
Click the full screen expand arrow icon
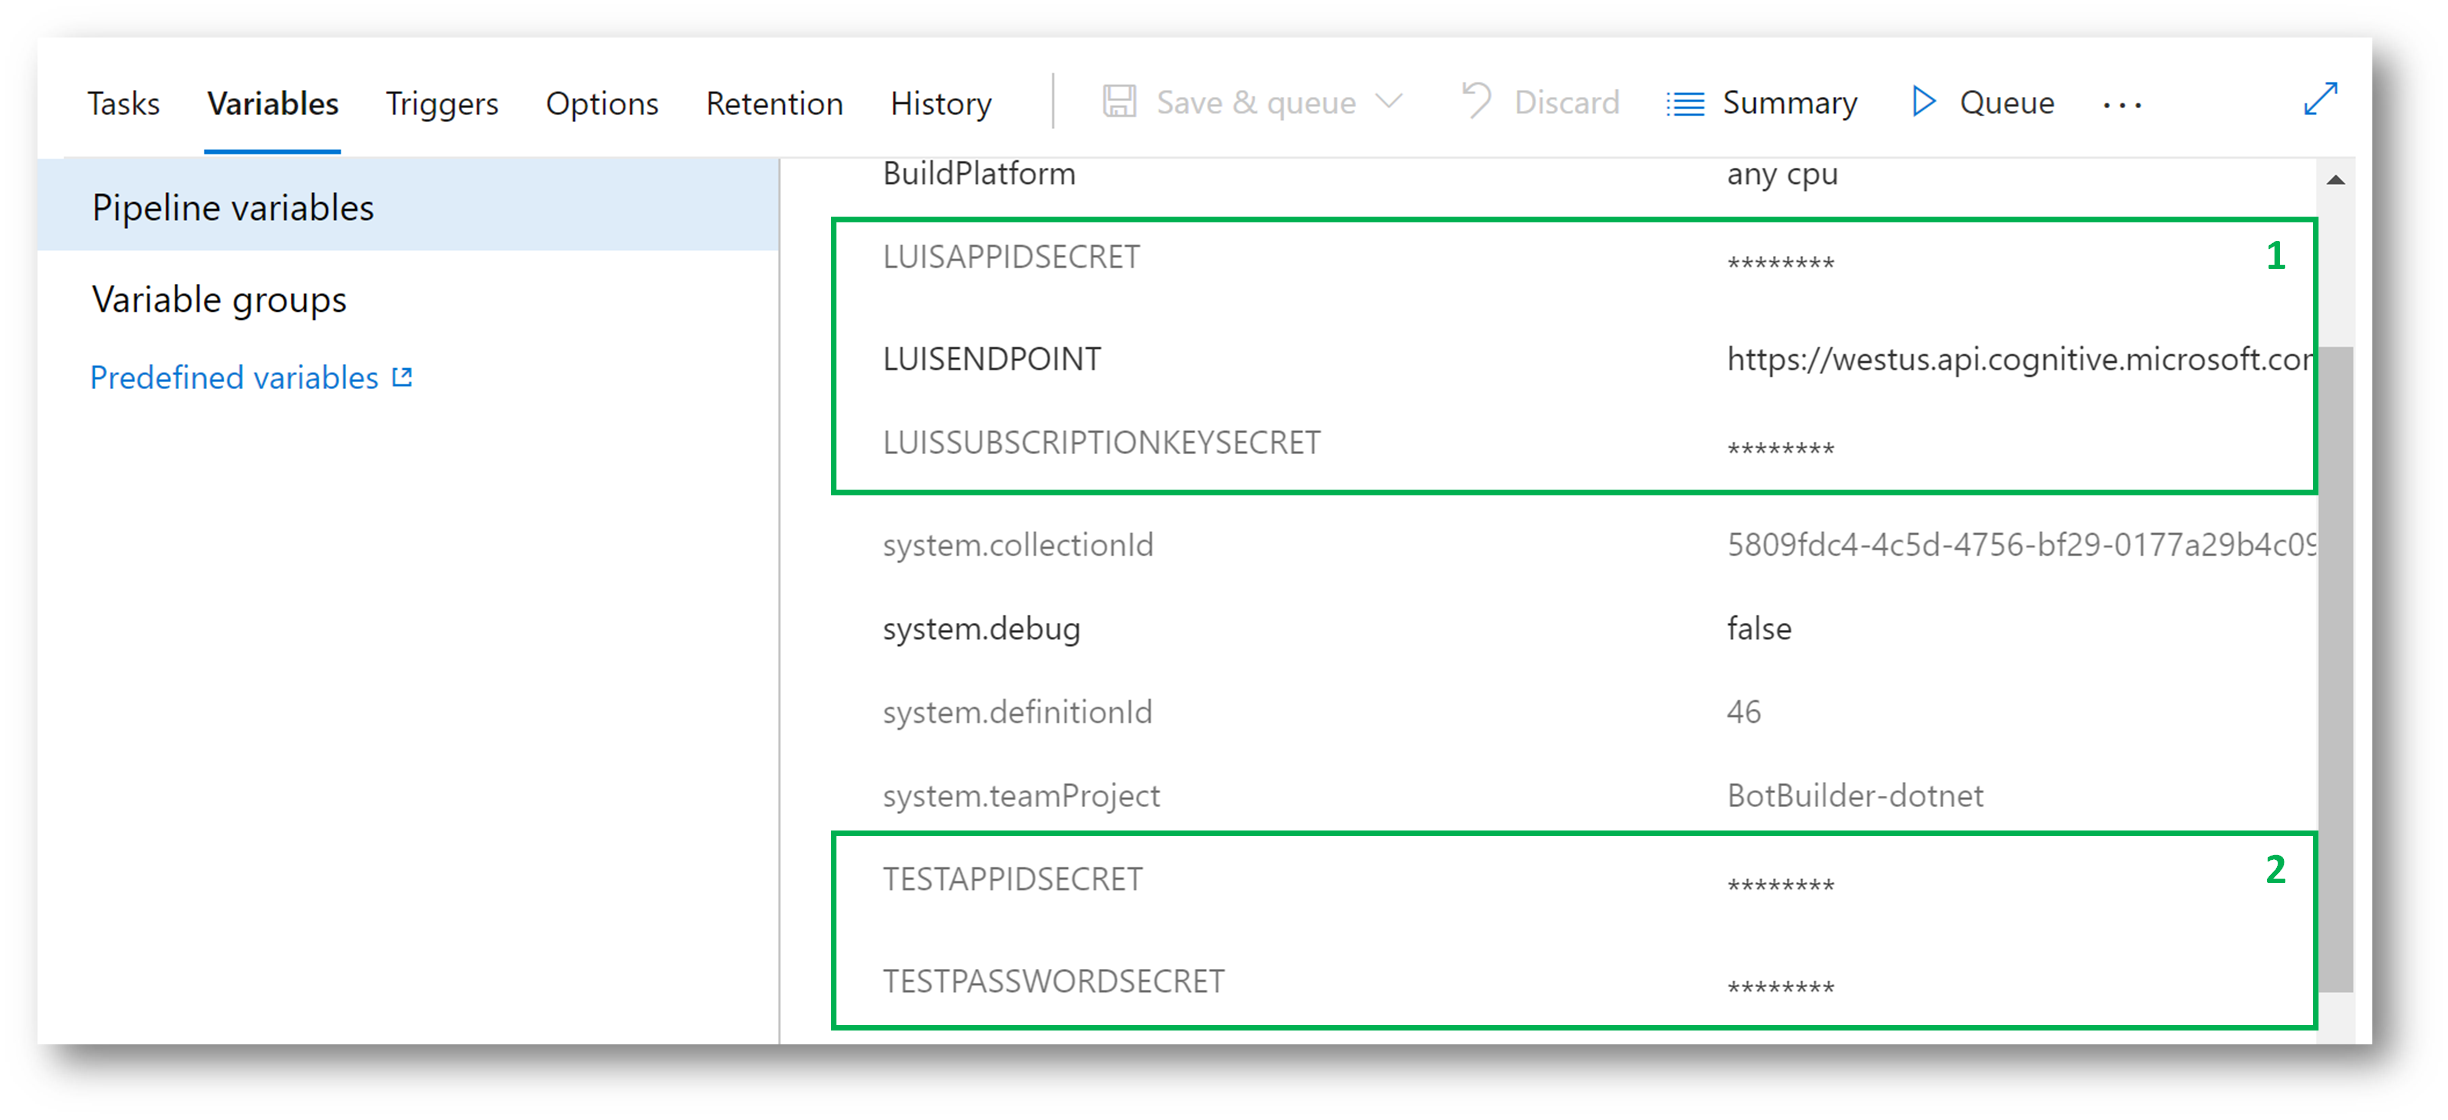pyautogui.click(x=2320, y=99)
